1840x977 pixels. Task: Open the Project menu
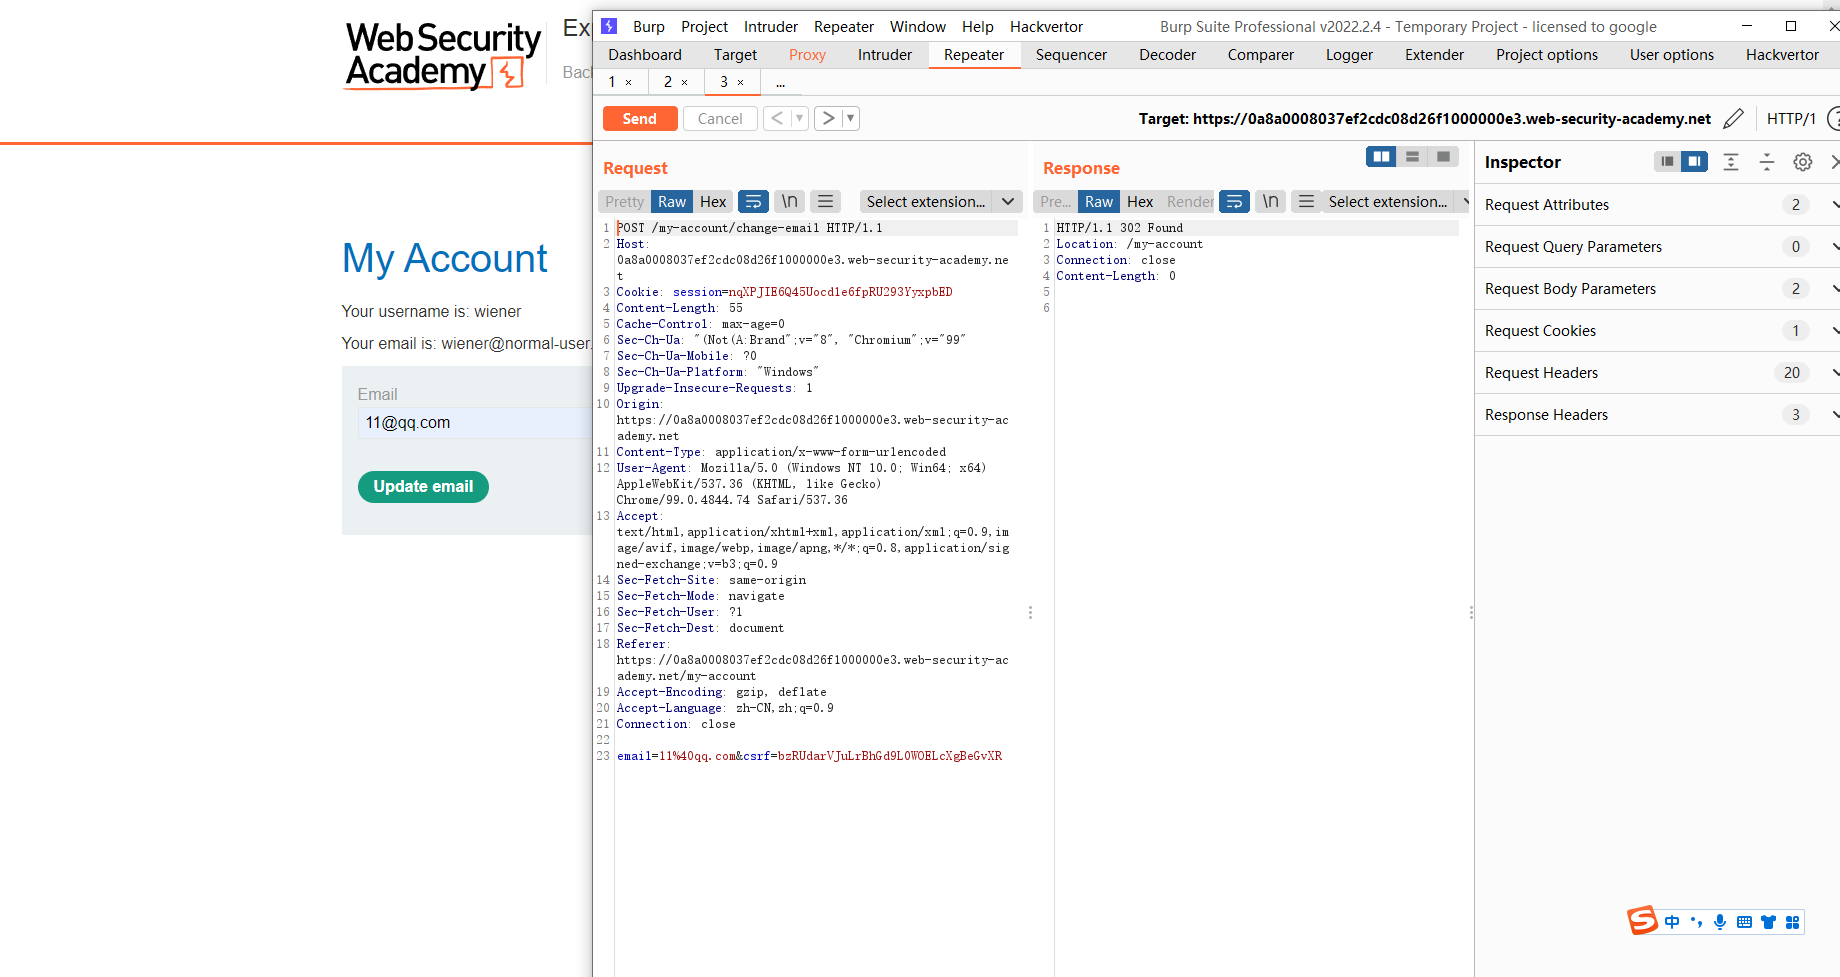(704, 27)
